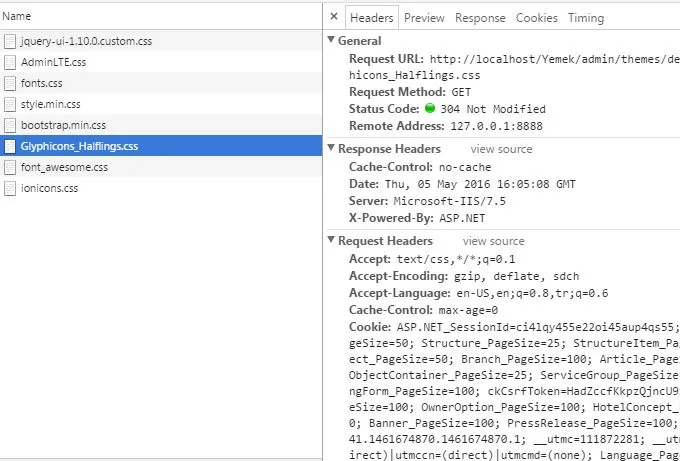View source of Response Headers
This screenshot has height=461, width=680.
501,149
